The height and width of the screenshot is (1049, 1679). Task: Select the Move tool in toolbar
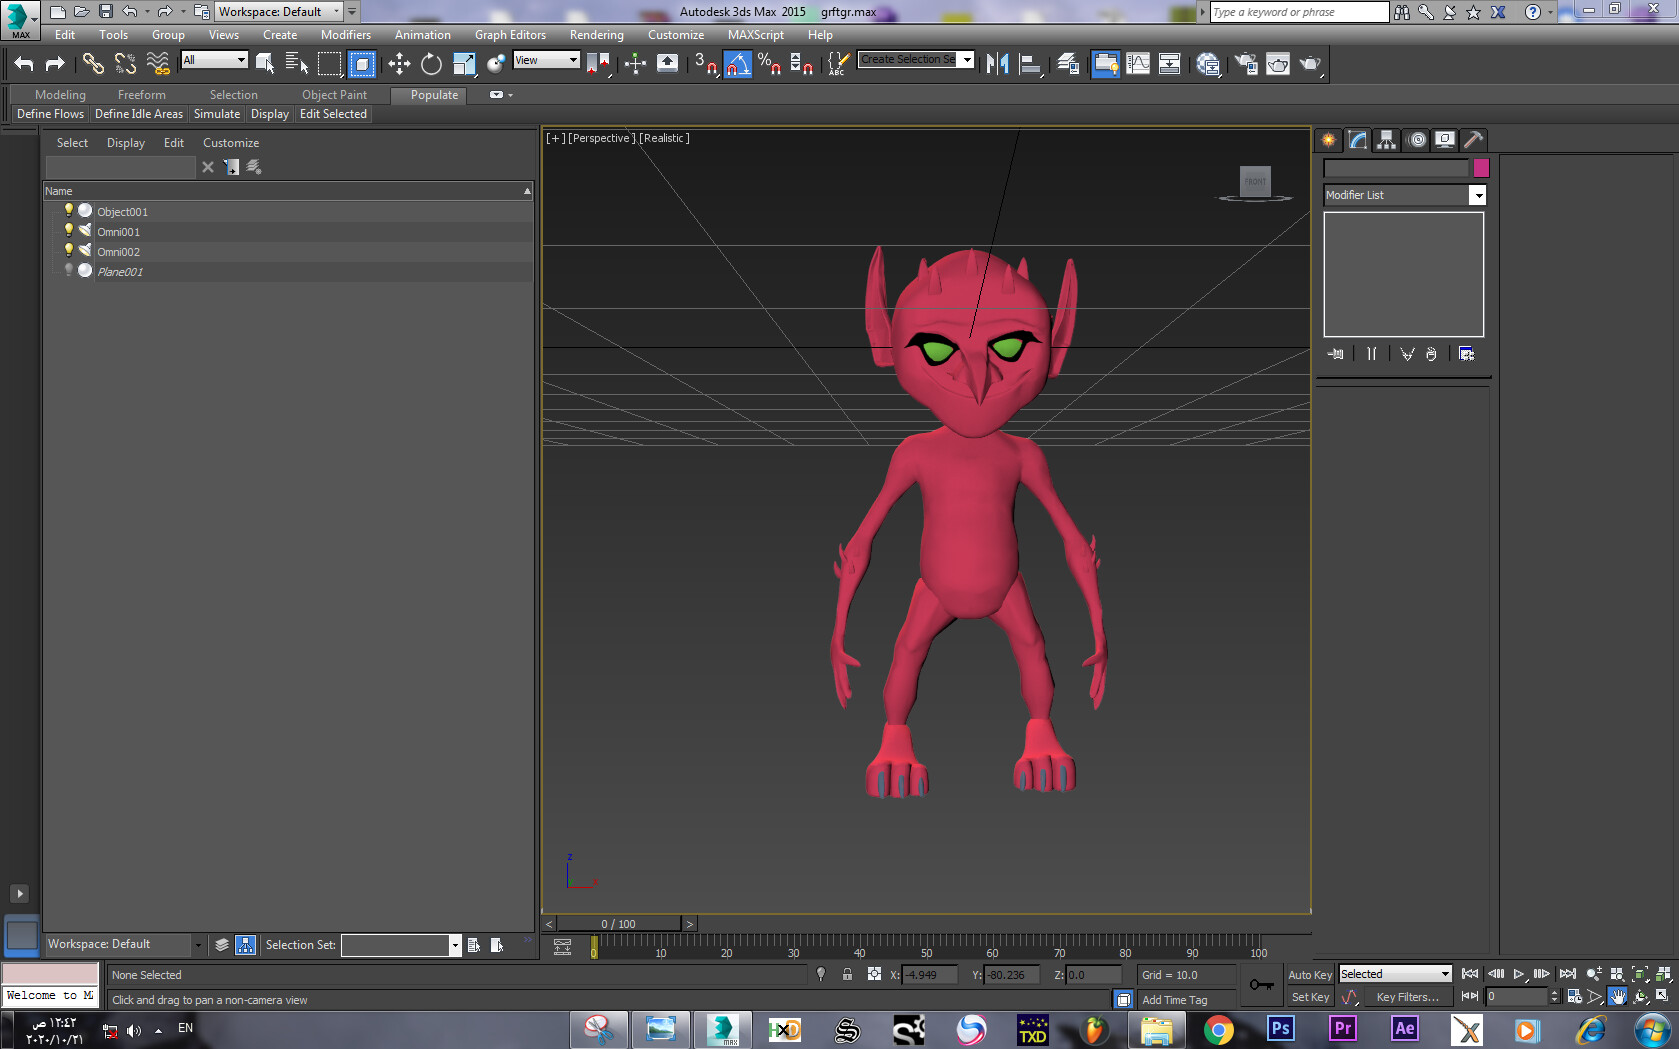click(399, 64)
